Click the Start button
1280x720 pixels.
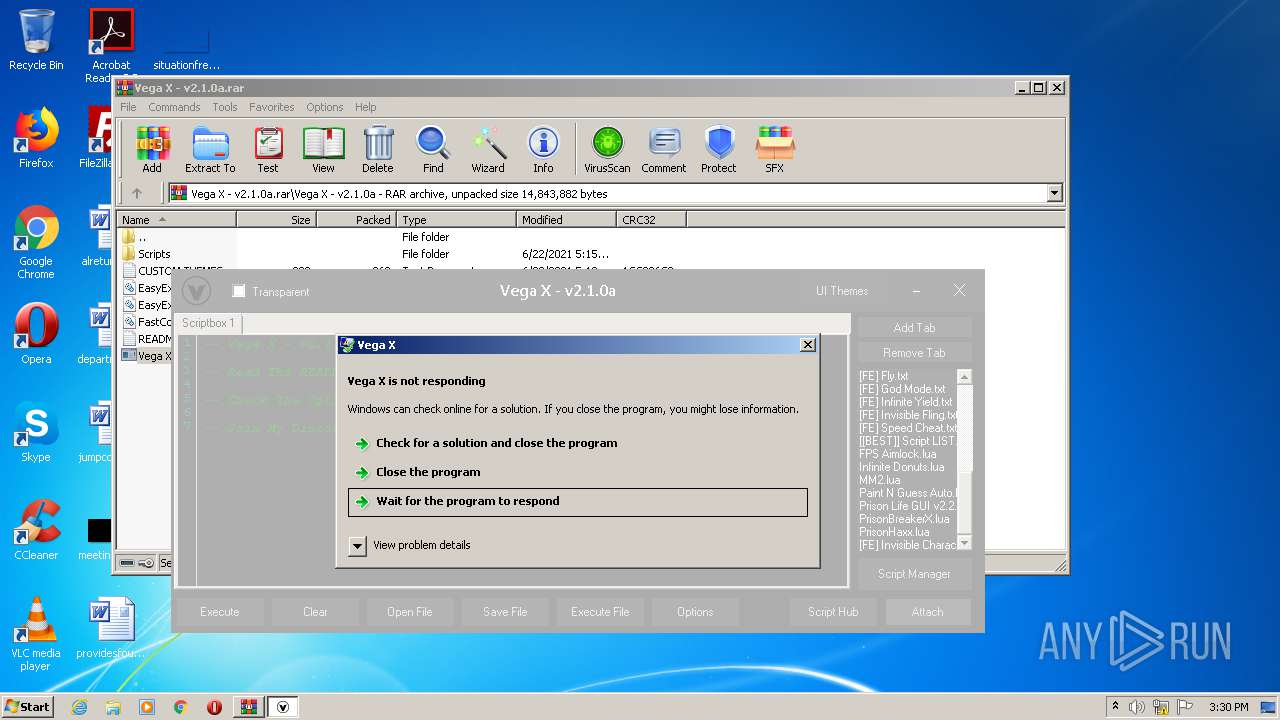(x=27, y=707)
